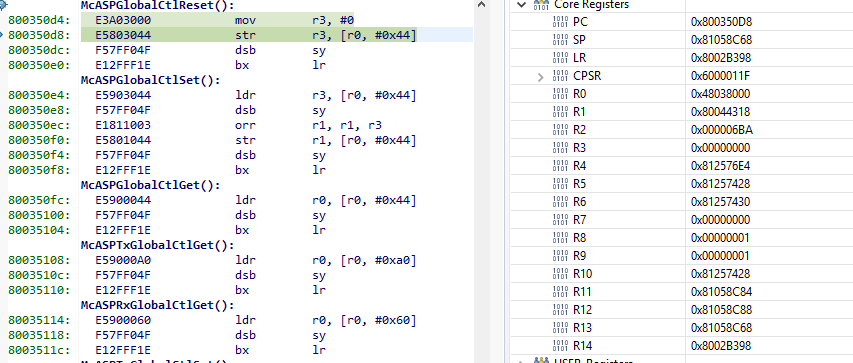Screen dimensions: 853x363
Task: Click the R0 register icon
Action: [560, 94]
